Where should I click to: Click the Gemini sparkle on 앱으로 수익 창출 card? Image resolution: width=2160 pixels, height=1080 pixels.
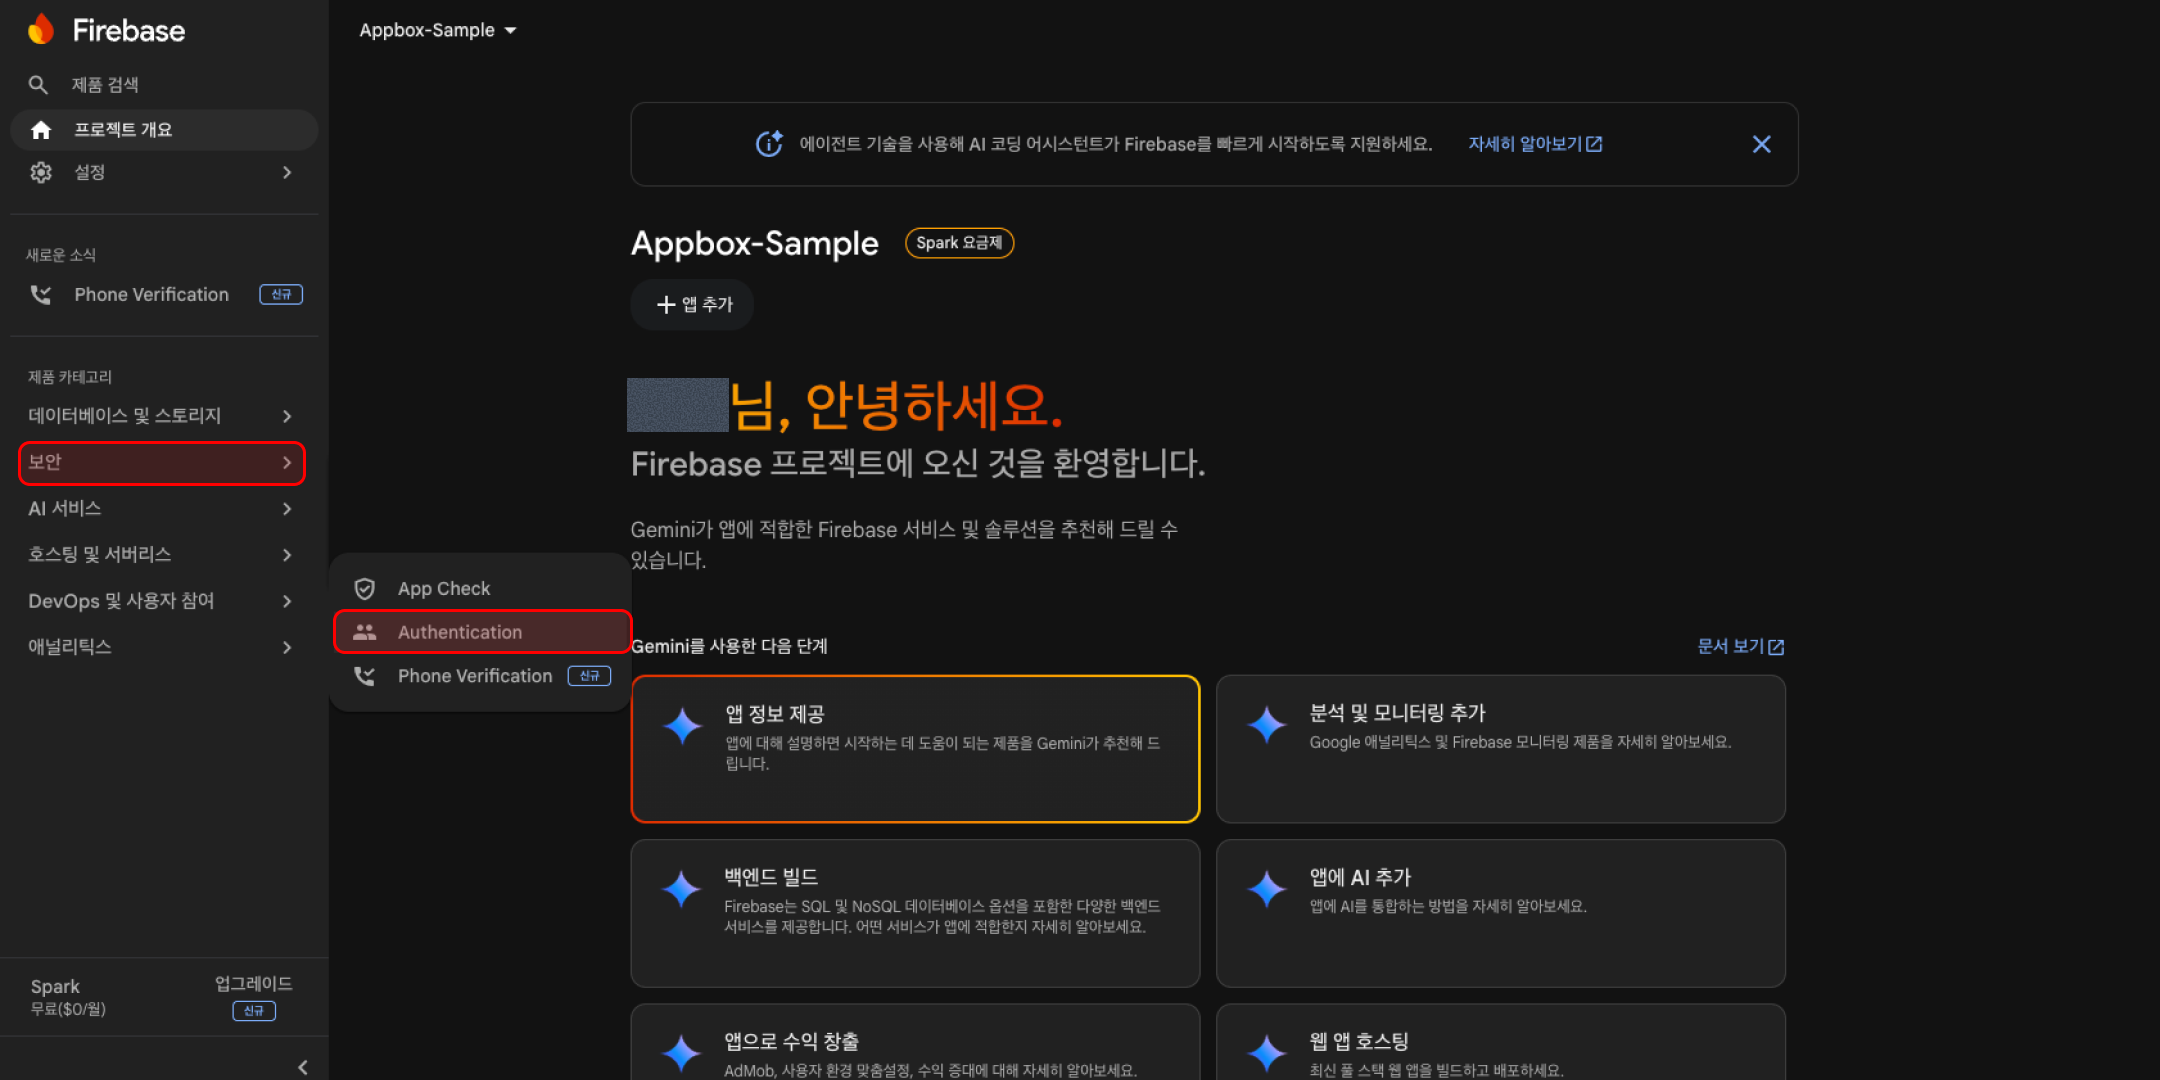pyautogui.click(x=683, y=1052)
